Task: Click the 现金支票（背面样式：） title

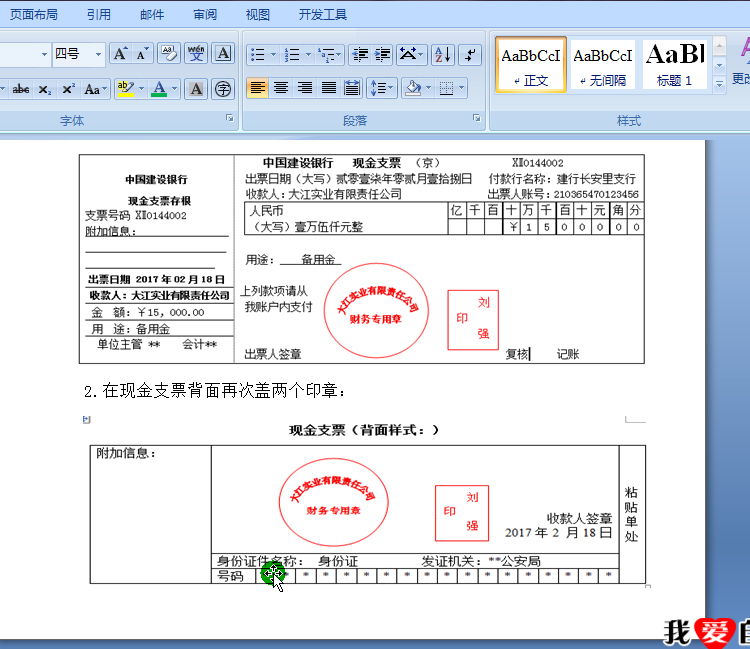Action: tap(364, 430)
